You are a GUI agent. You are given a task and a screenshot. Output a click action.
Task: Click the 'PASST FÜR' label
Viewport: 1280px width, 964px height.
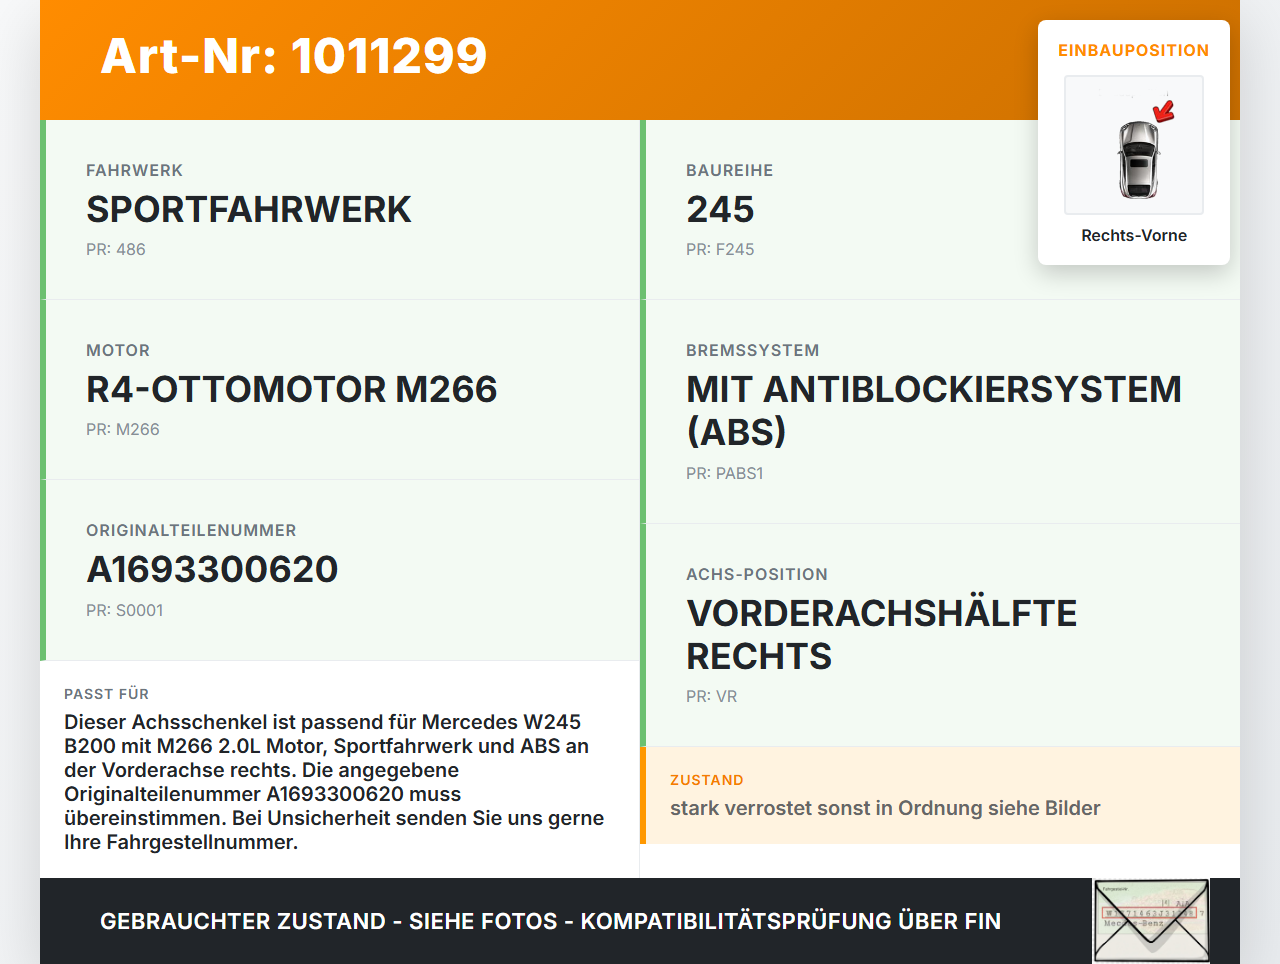pyautogui.click(x=107, y=694)
